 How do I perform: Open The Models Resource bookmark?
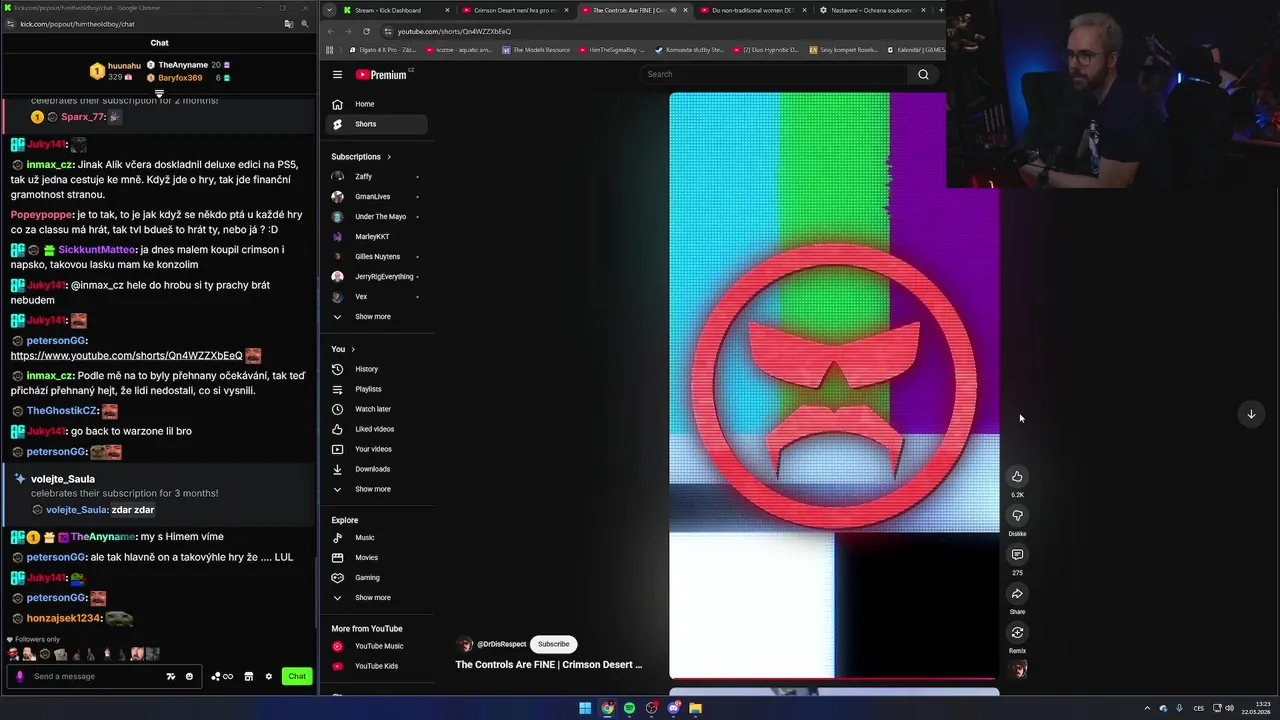tap(536, 49)
